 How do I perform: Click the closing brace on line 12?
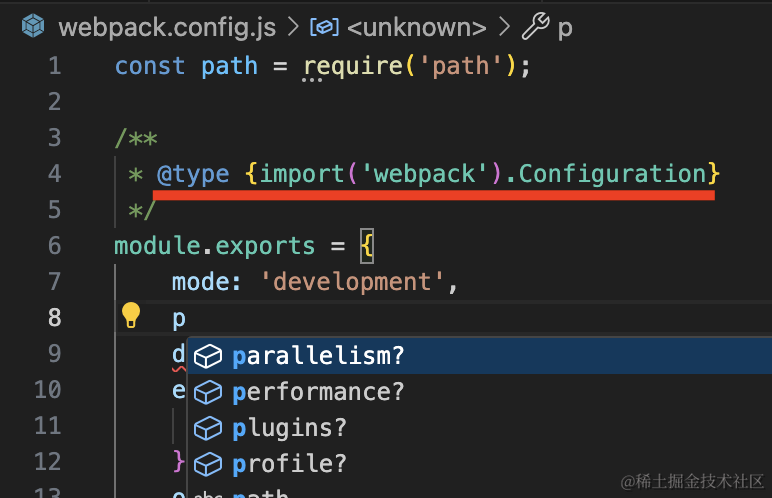pyautogui.click(x=179, y=462)
